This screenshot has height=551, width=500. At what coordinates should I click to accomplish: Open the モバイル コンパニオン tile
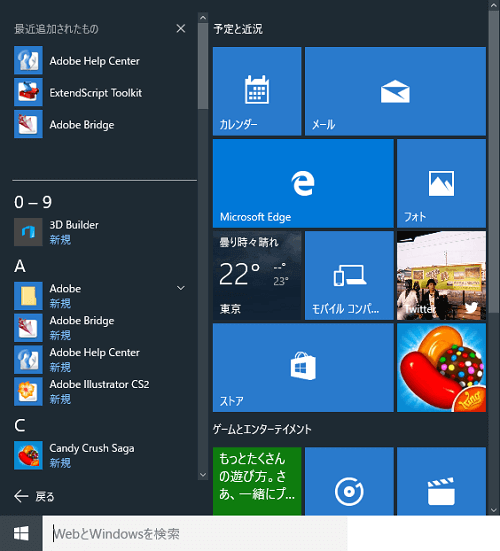click(x=349, y=276)
